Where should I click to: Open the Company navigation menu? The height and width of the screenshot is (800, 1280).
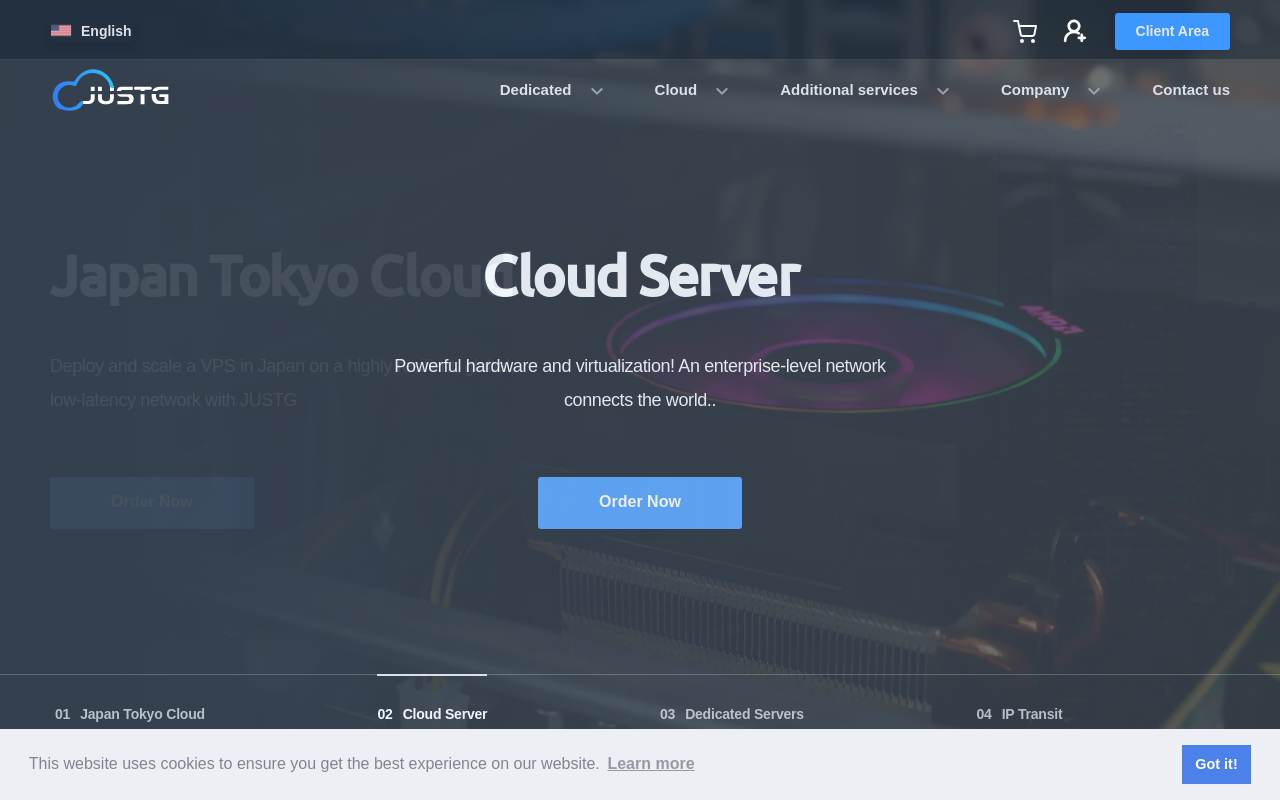(x=1035, y=90)
